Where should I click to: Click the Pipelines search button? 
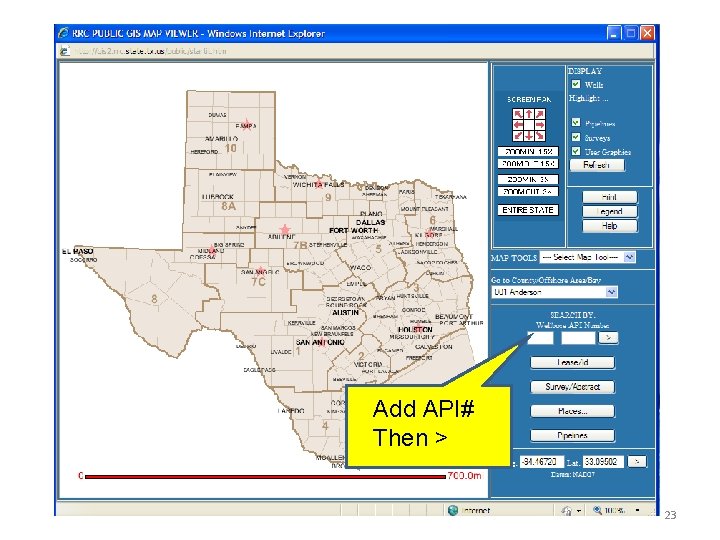(573, 435)
